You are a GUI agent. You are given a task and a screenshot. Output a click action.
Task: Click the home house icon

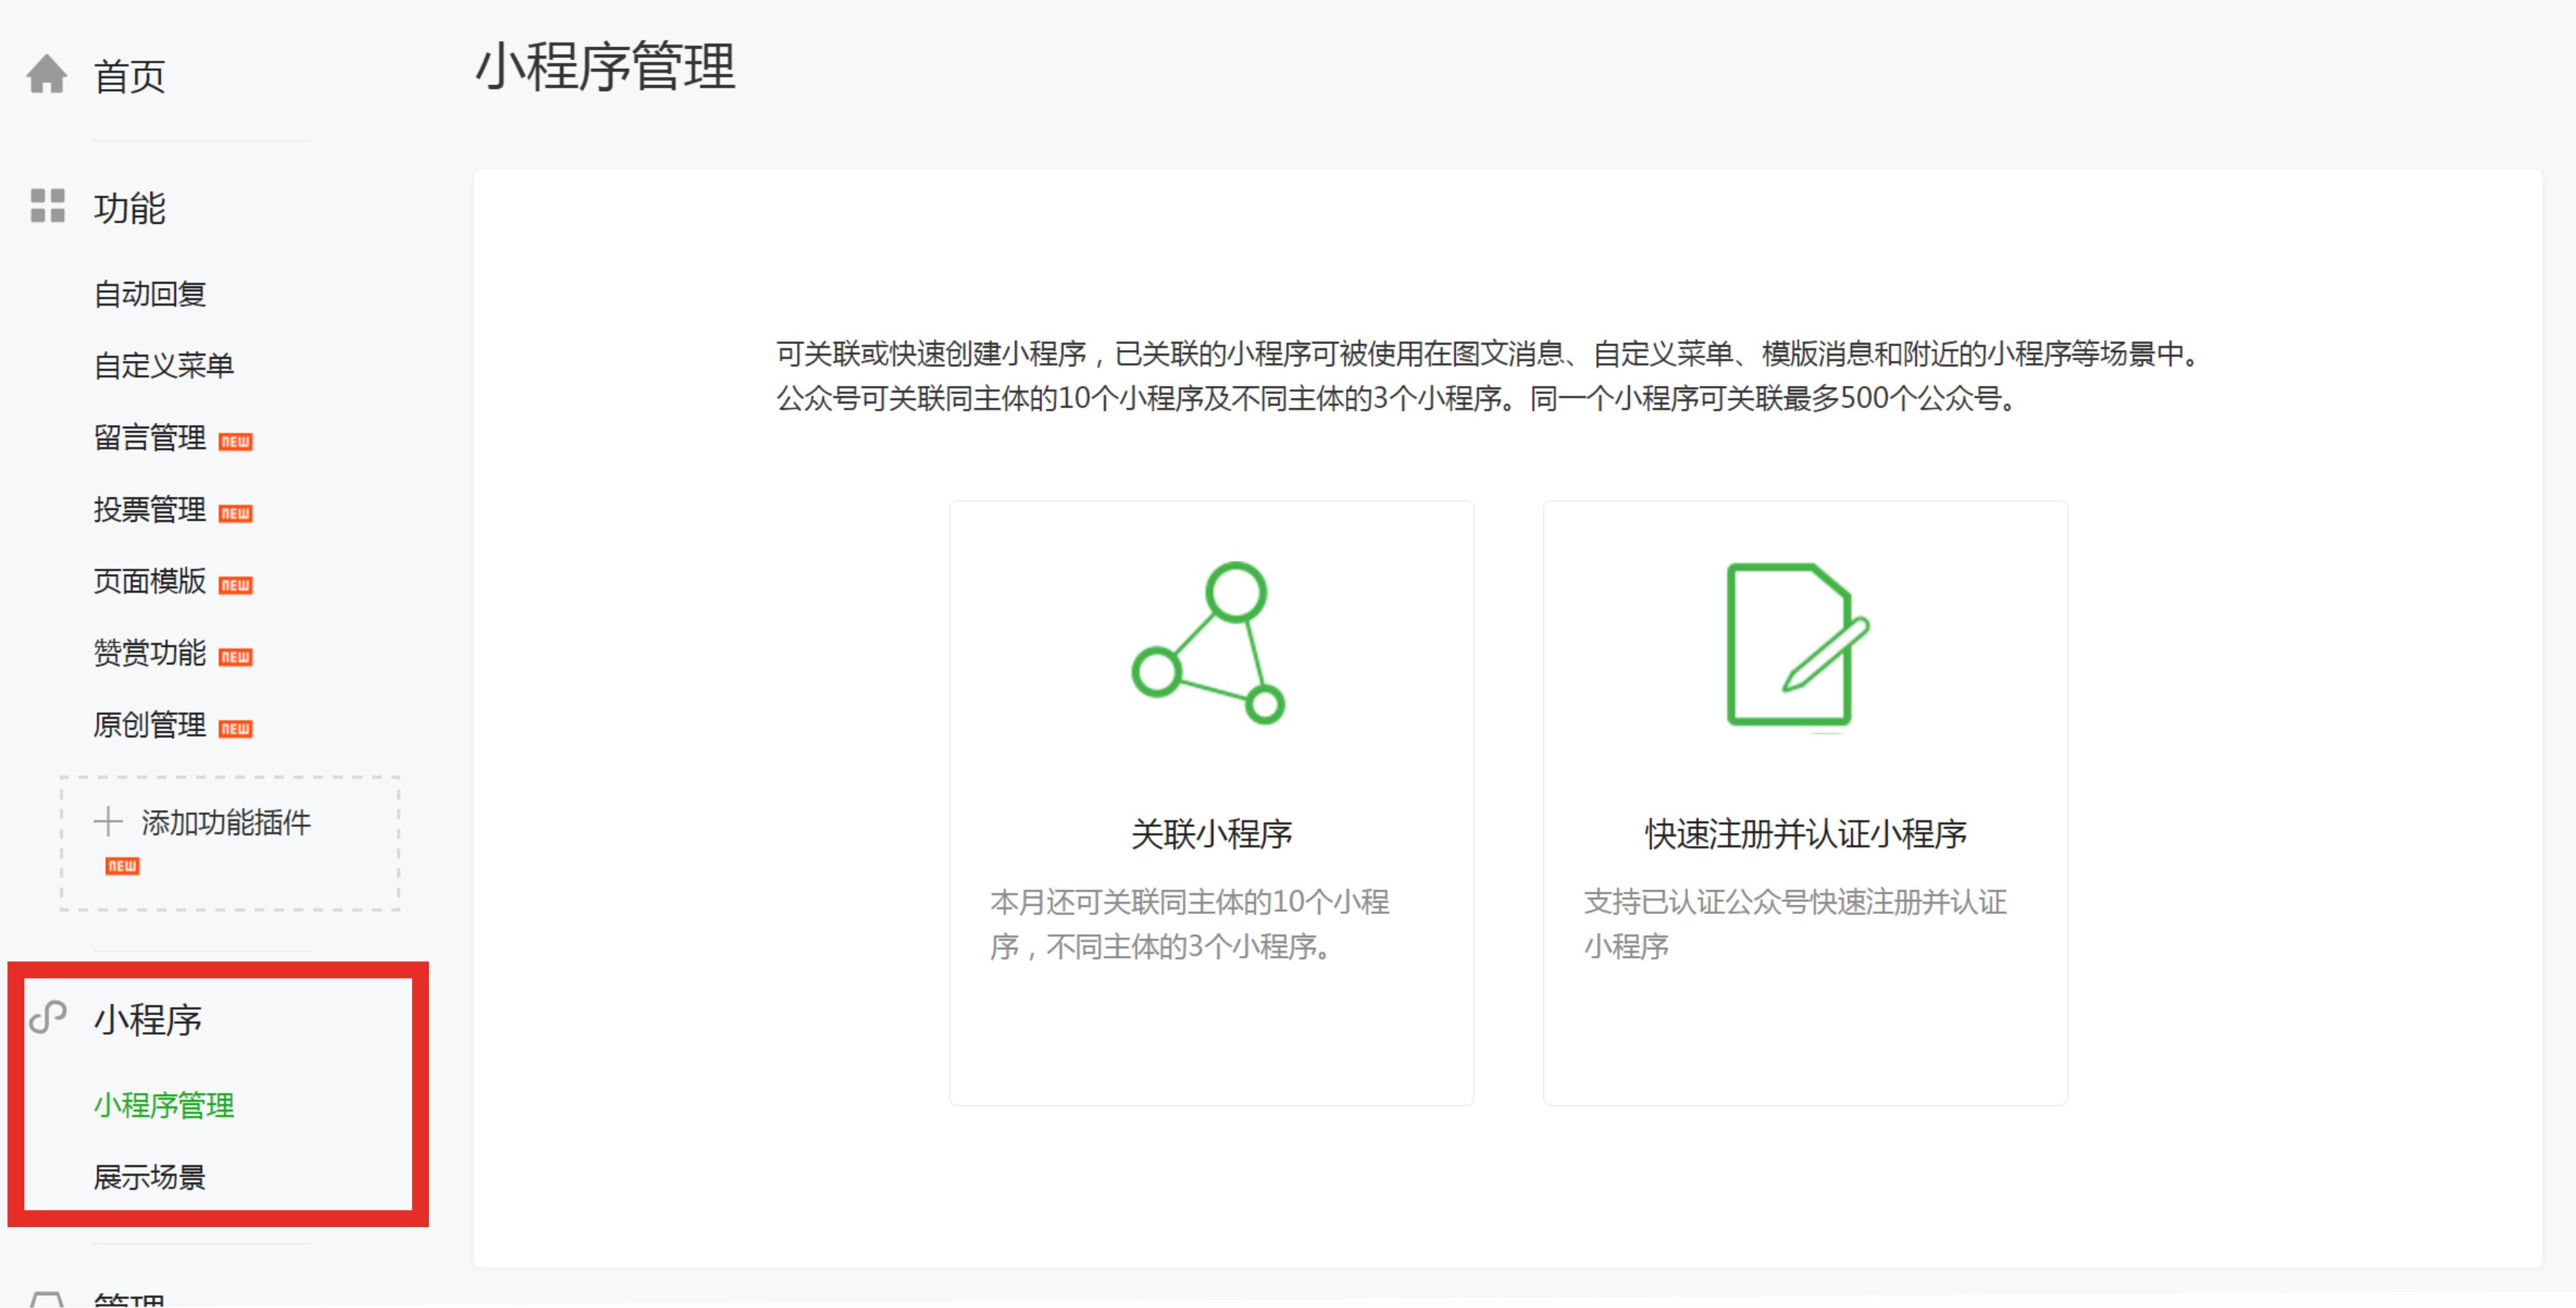[x=46, y=74]
